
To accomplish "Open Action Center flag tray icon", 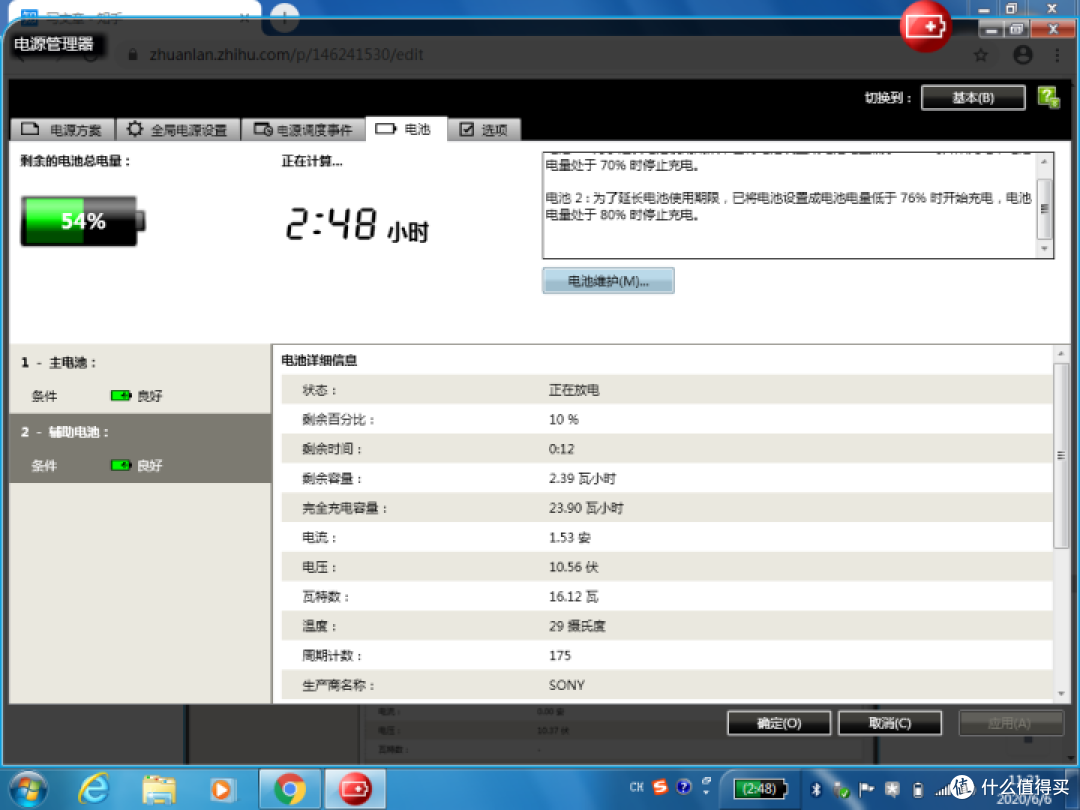I will 866,789.
